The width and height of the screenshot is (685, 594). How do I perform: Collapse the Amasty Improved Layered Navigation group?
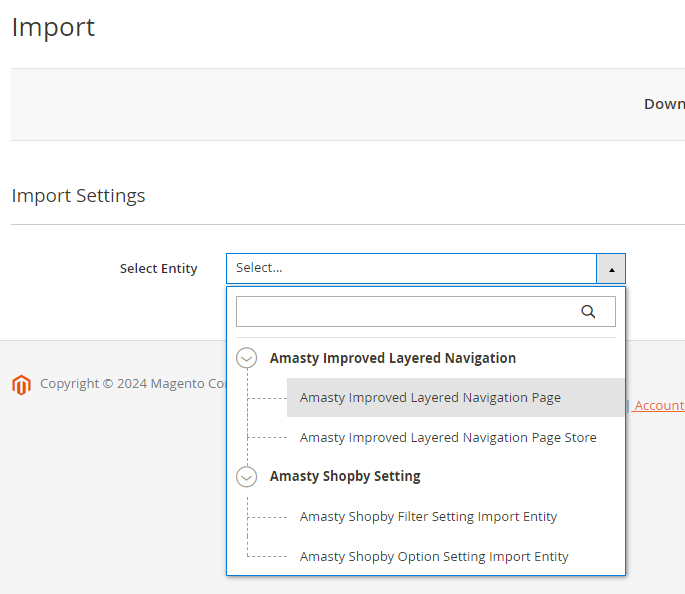coord(246,358)
